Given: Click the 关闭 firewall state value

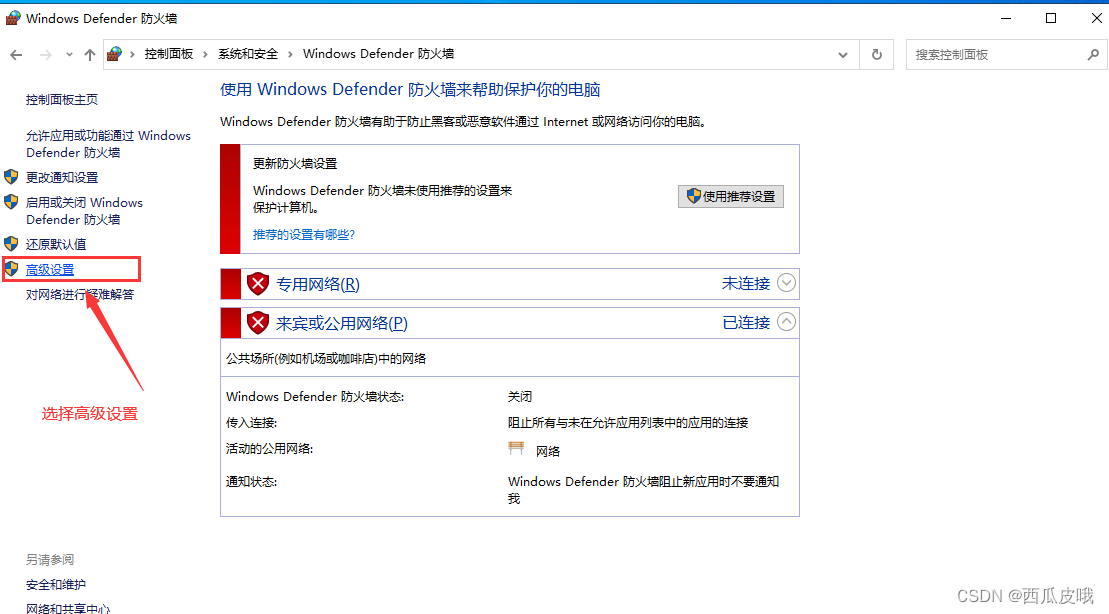Looking at the screenshot, I should (x=520, y=397).
